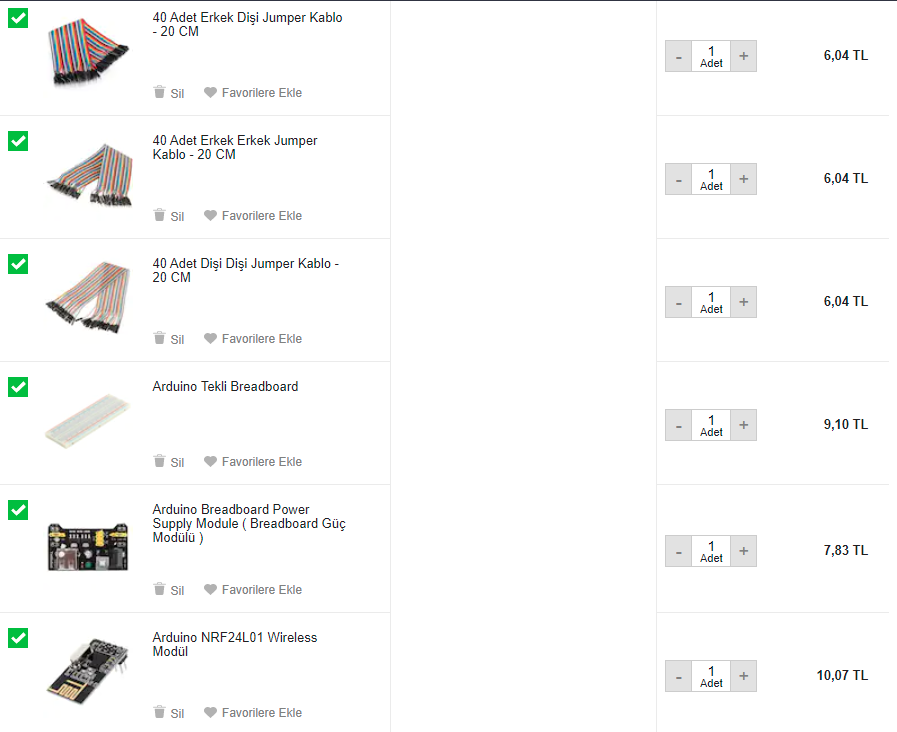
Task: Increase quantity of Erkek Dişi Jumper Kablo
Action: [x=743, y=56]
